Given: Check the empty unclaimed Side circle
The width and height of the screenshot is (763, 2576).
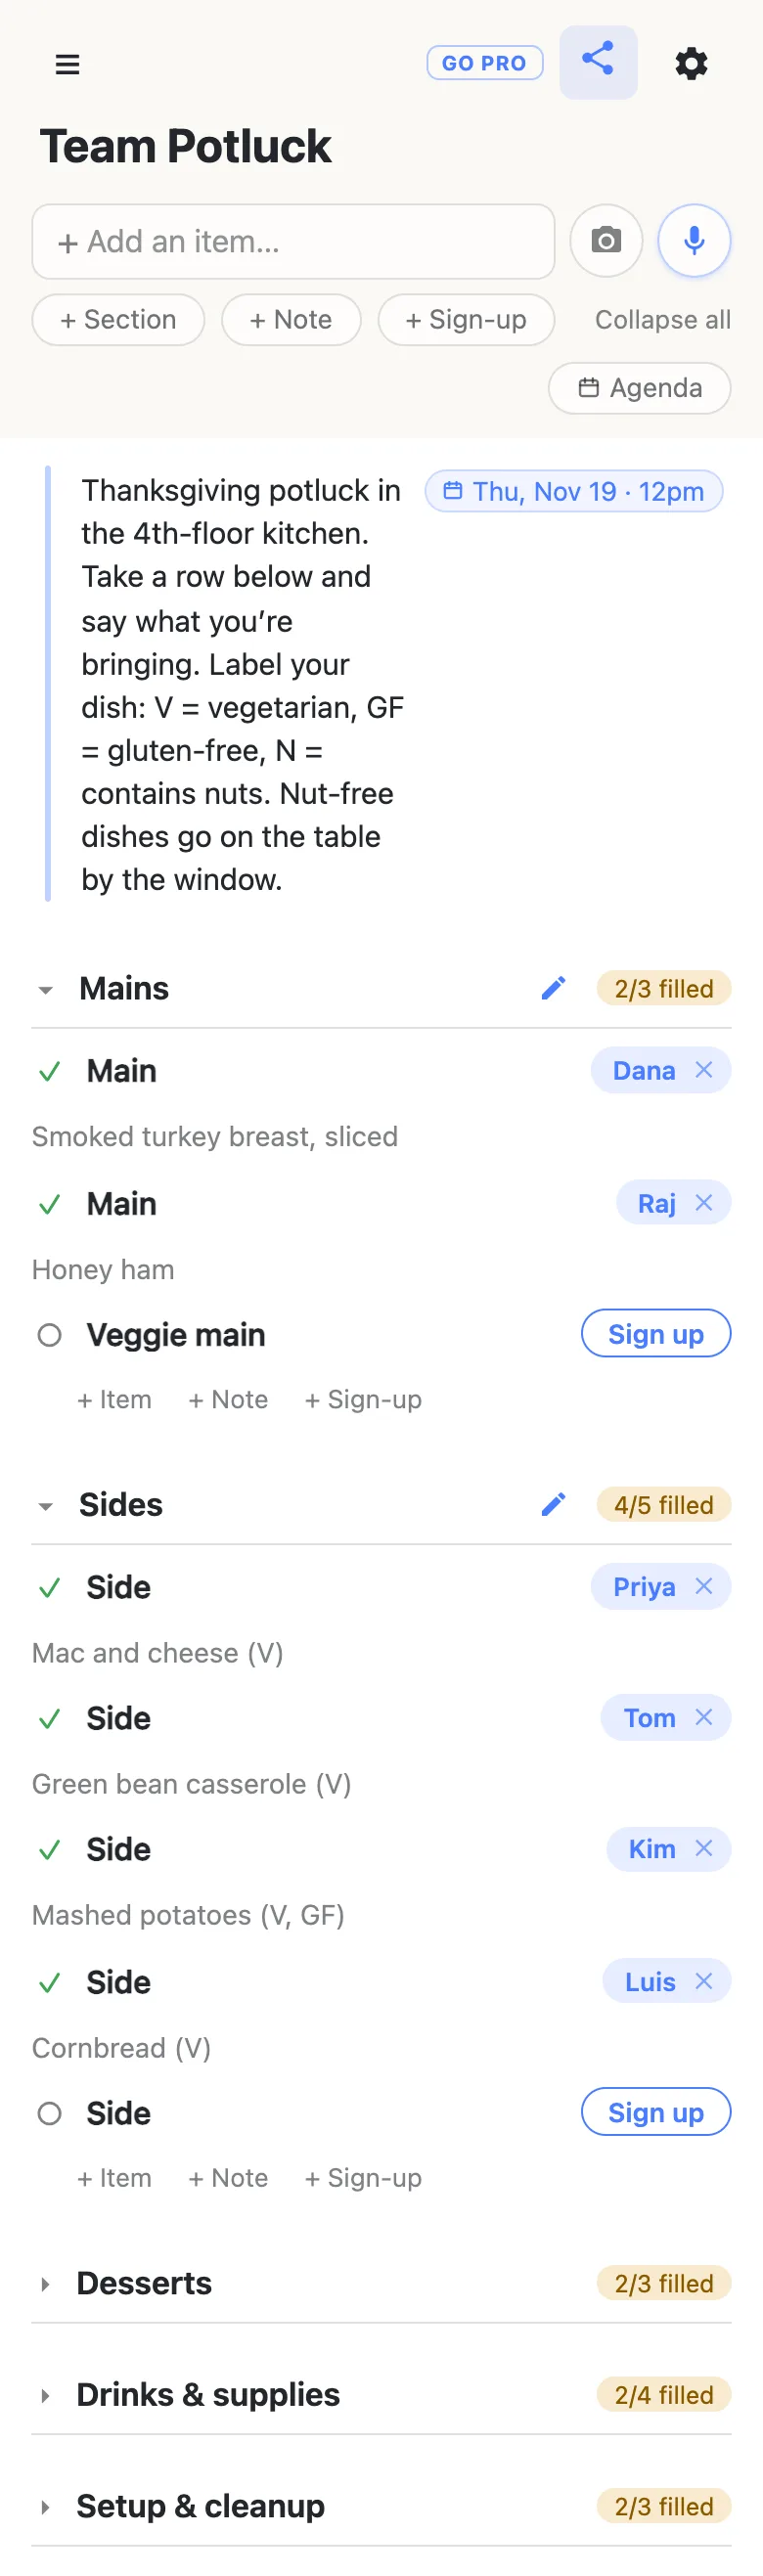Looking at the screenshot, I should [49, 2113].
